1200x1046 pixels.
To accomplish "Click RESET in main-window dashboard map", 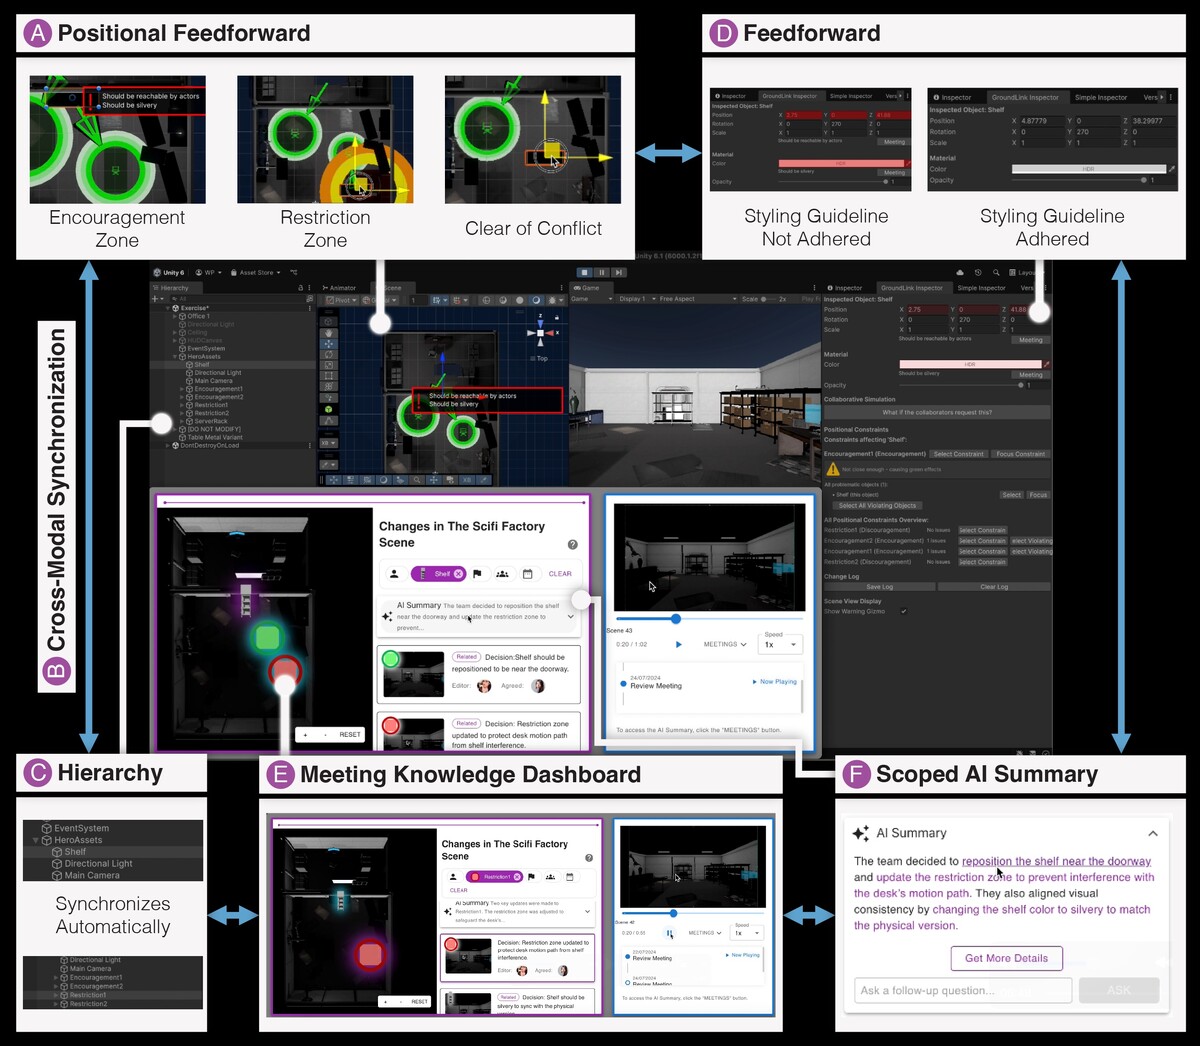I will [350, 735].
